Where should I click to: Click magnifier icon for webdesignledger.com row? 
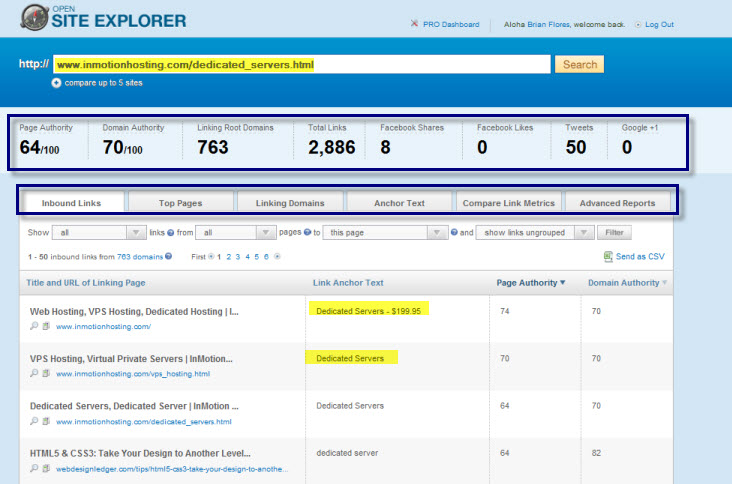pyautogui.click(x=34, y=468)
